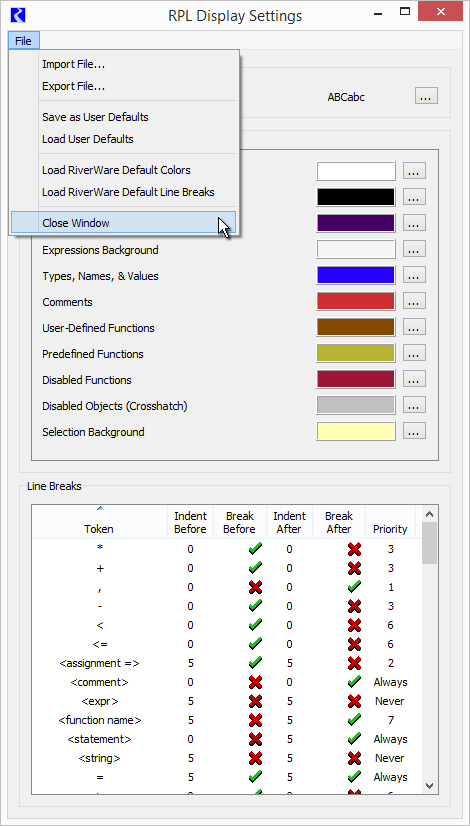Click ellipsis button next to white swatch
Screen dimensions: 470x826
click(x=414, y=171)
